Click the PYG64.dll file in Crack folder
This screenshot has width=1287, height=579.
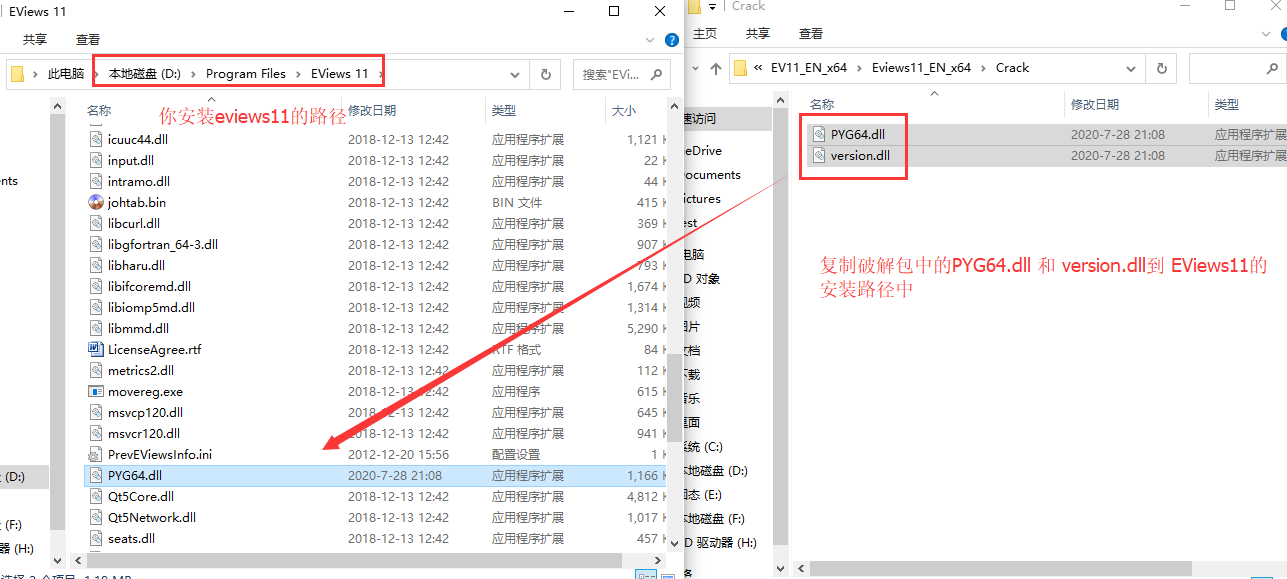[x=857, y=134]
